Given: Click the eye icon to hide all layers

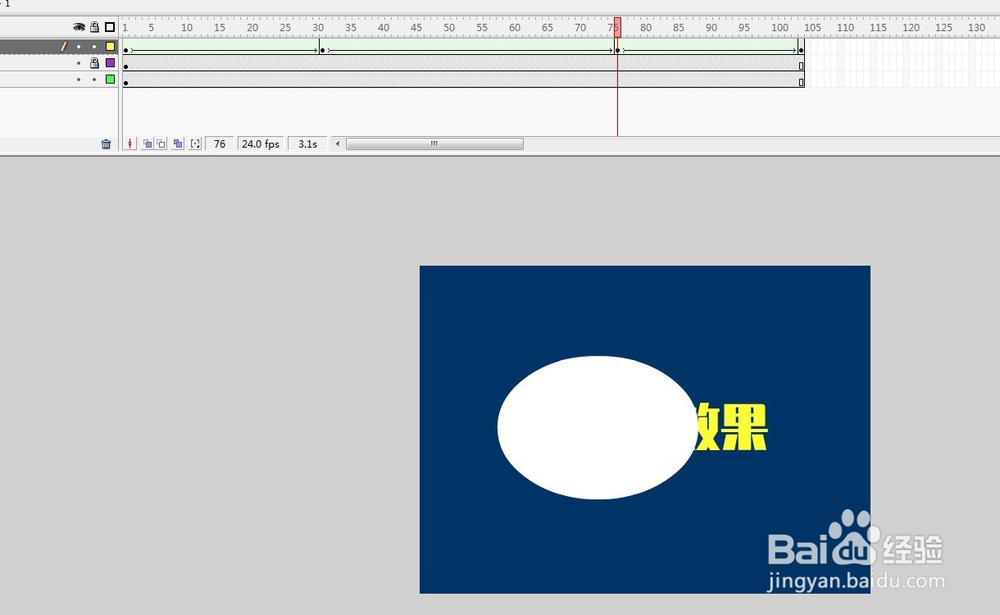Looking at the screenshot, I should (79, 27).
